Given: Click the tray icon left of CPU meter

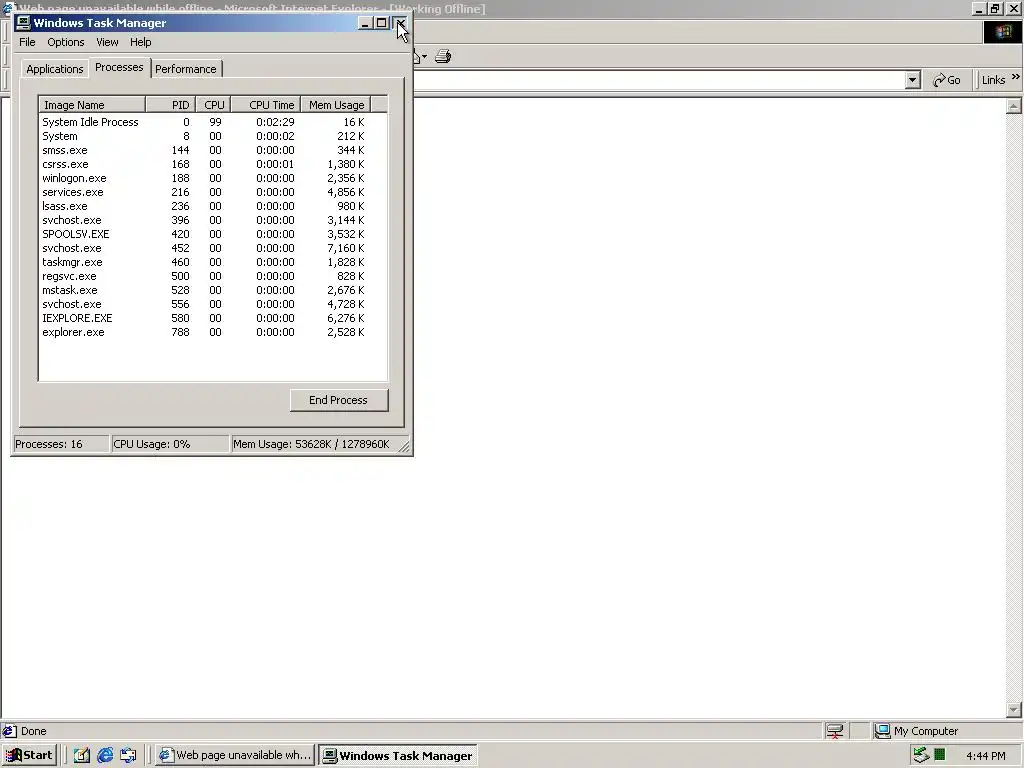Looking at the screenshot, I should coord(921,755).
